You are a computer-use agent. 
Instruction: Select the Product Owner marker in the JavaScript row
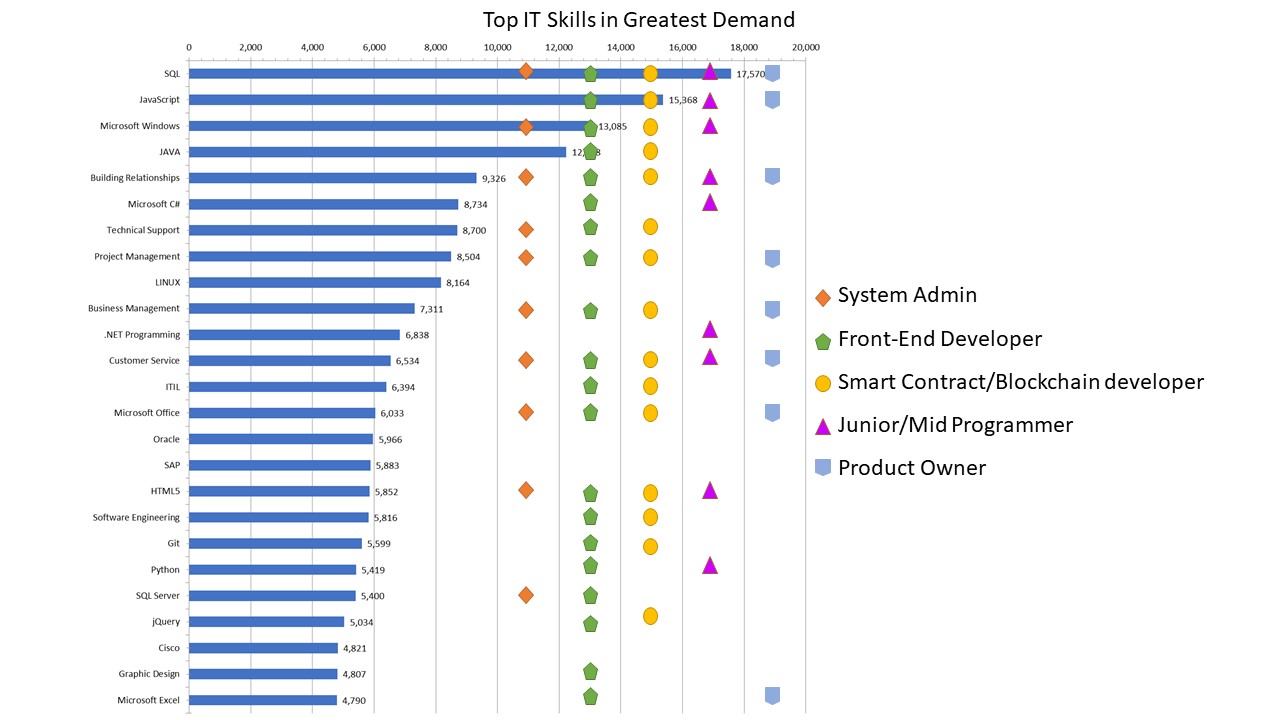click(x=772, y=99)
